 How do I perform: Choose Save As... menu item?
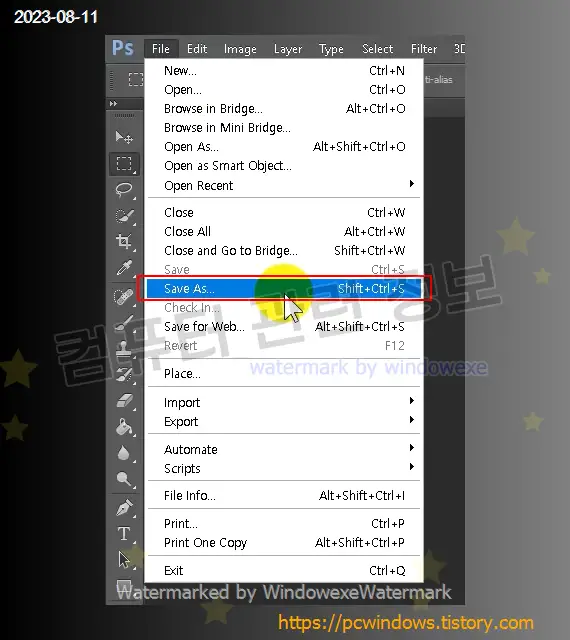coord(284,289)
